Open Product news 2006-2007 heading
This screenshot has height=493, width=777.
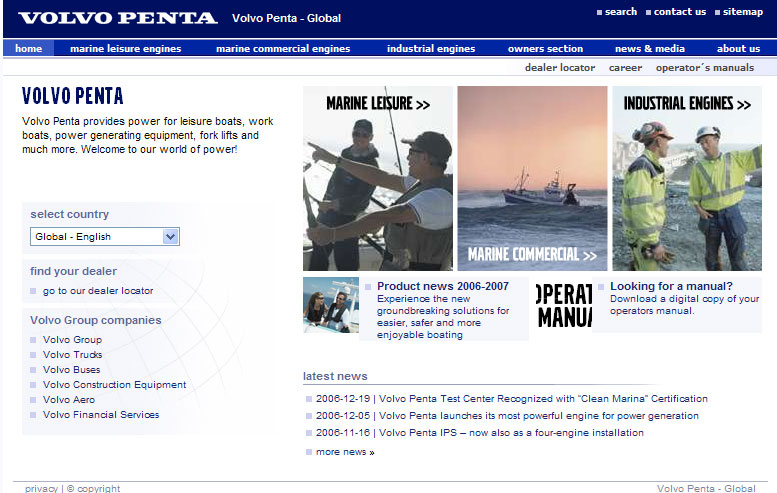(443, 286)
